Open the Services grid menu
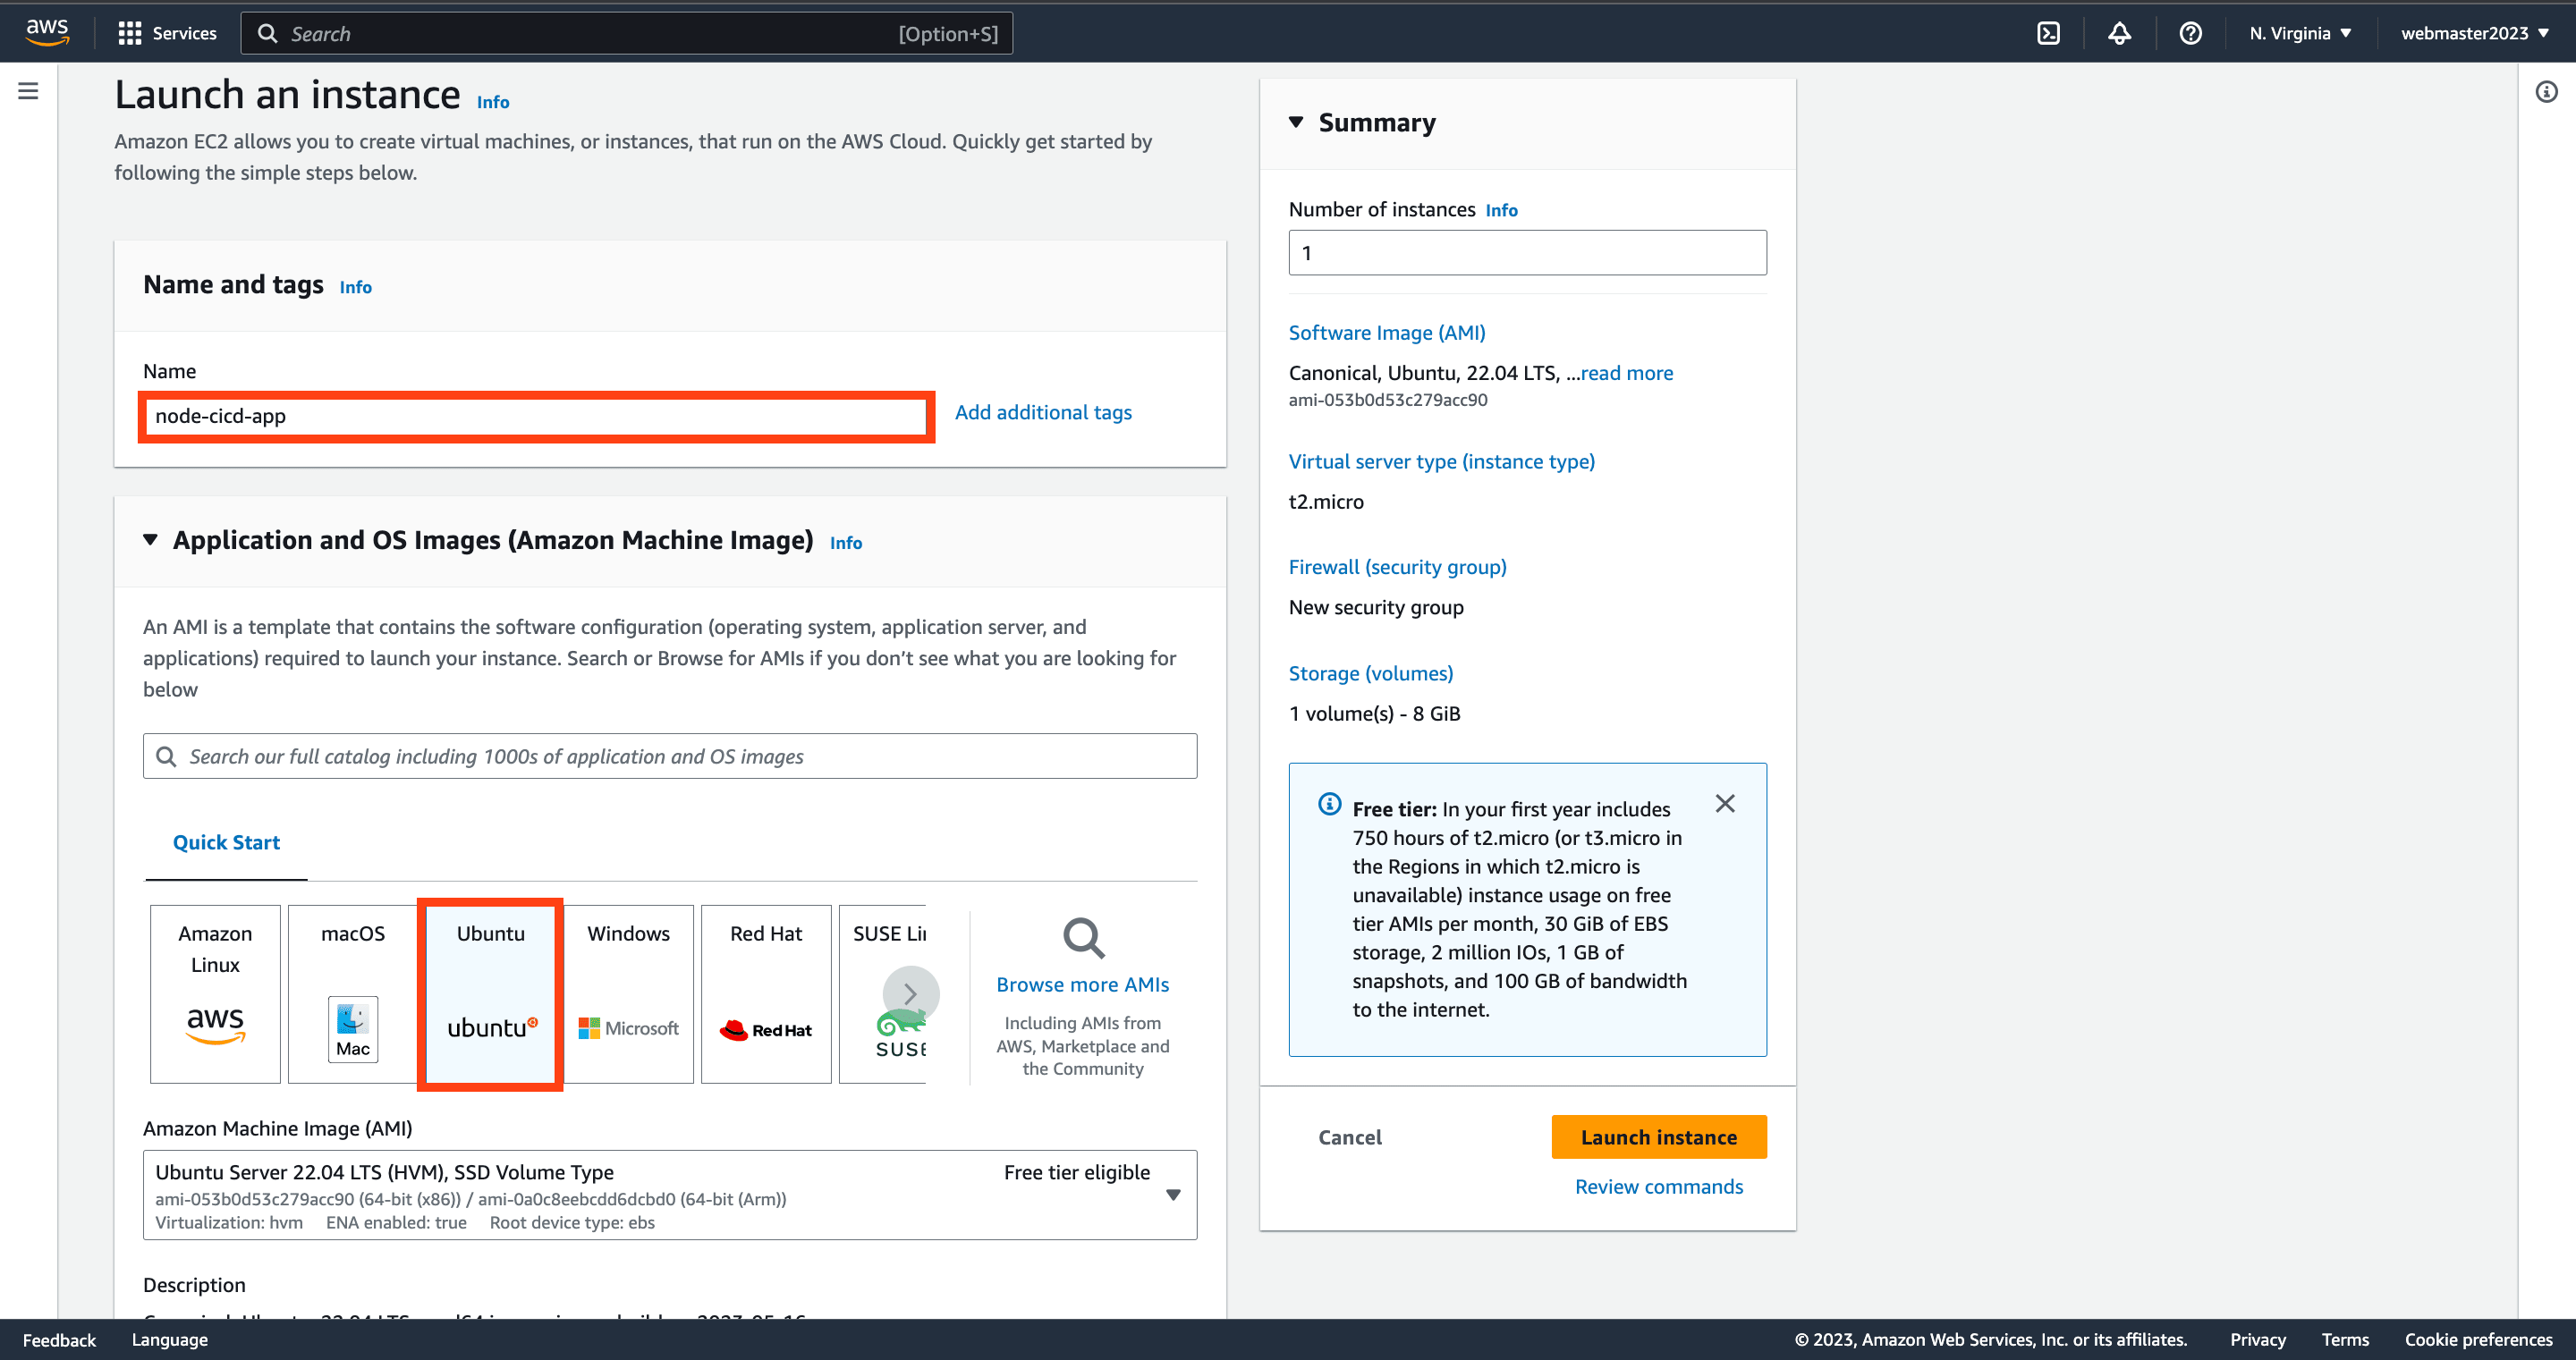The width and height of the screenshot is (2576, 1360). [x=167, y=33]
